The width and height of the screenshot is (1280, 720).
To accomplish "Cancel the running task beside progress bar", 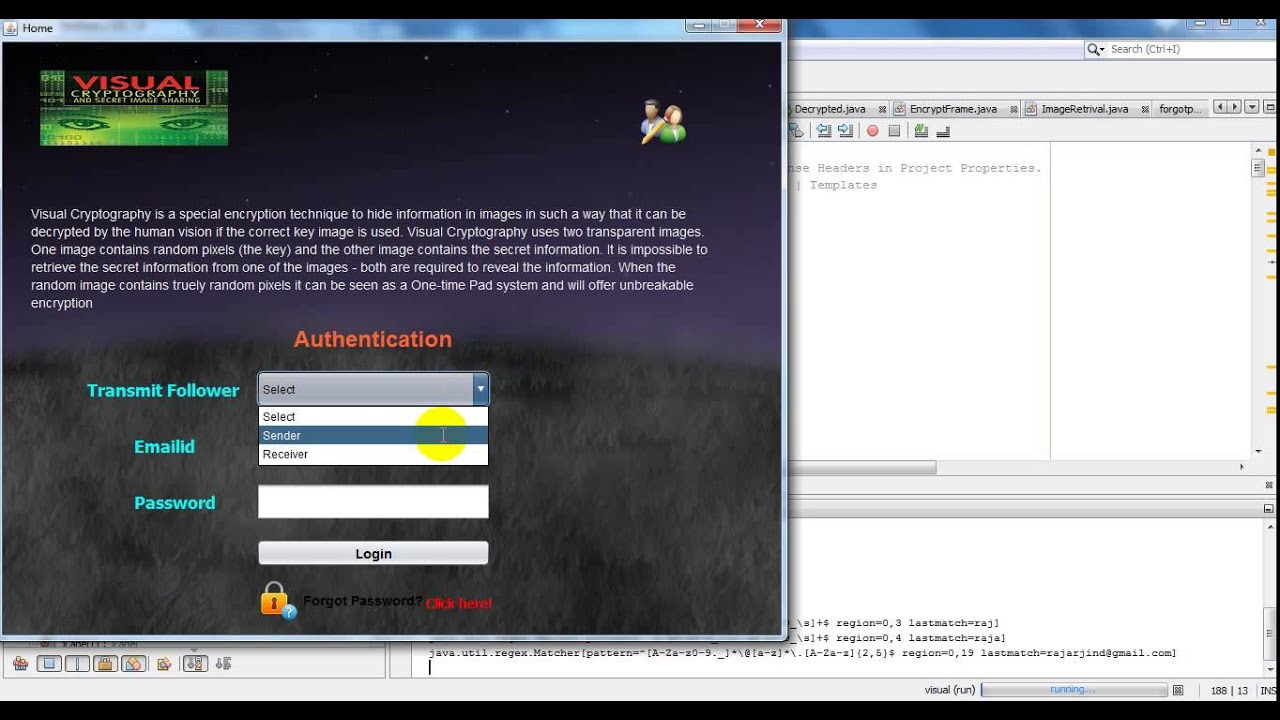I will (x=1178, y=690).
